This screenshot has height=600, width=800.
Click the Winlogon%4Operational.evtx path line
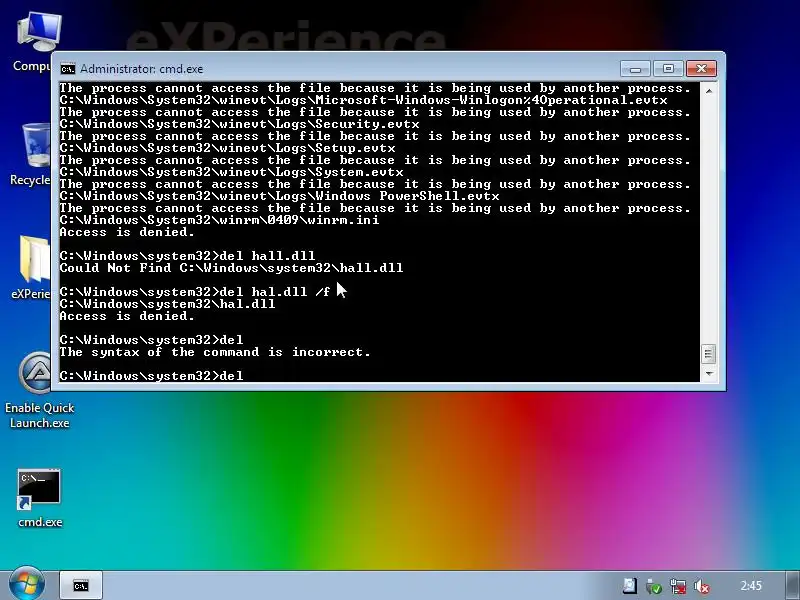[363, 100]
